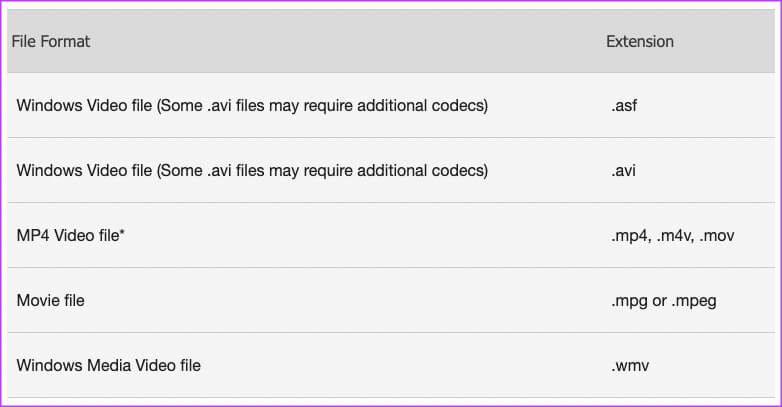This screenshot has width=782, height=407.
Task: Click the Extension column header
Action: click(x=640, y=41)
